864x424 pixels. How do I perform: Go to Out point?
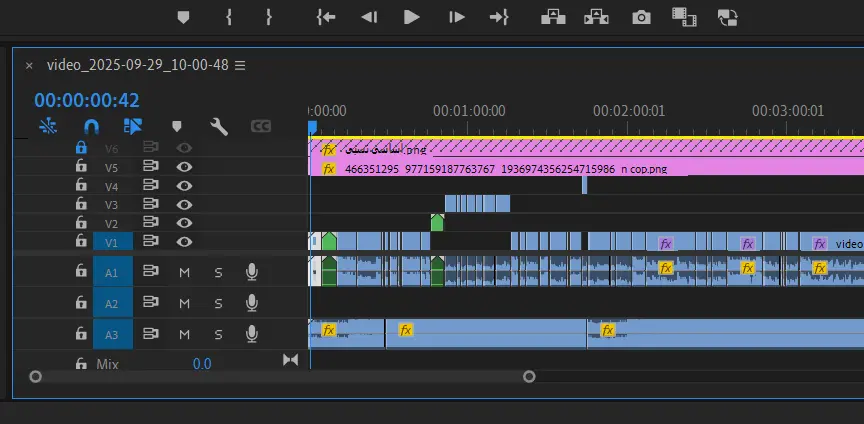tap(499, 18)
